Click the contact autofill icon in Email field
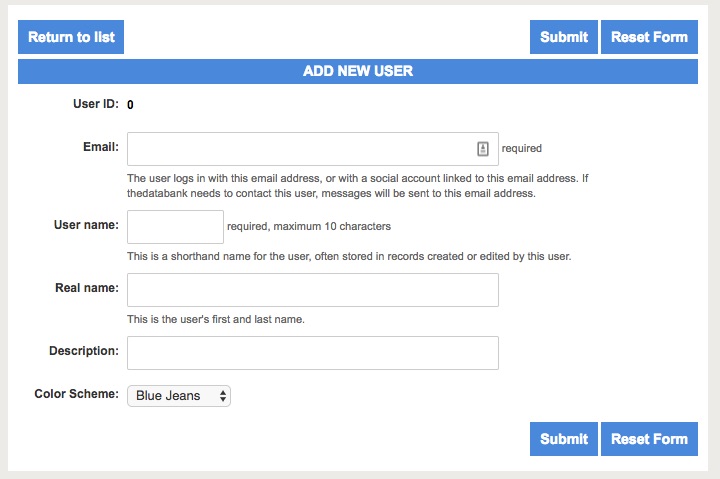The image size is (720, 479). click(483, 149)
